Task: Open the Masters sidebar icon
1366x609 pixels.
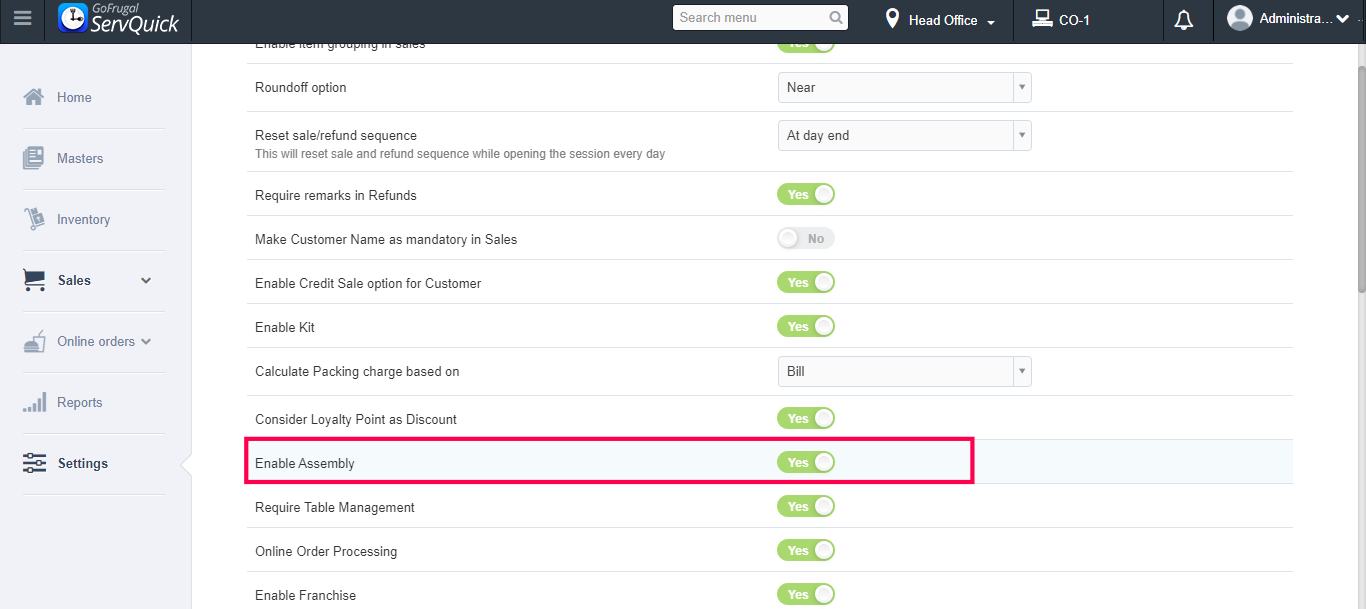Action: tap(34, 158)
